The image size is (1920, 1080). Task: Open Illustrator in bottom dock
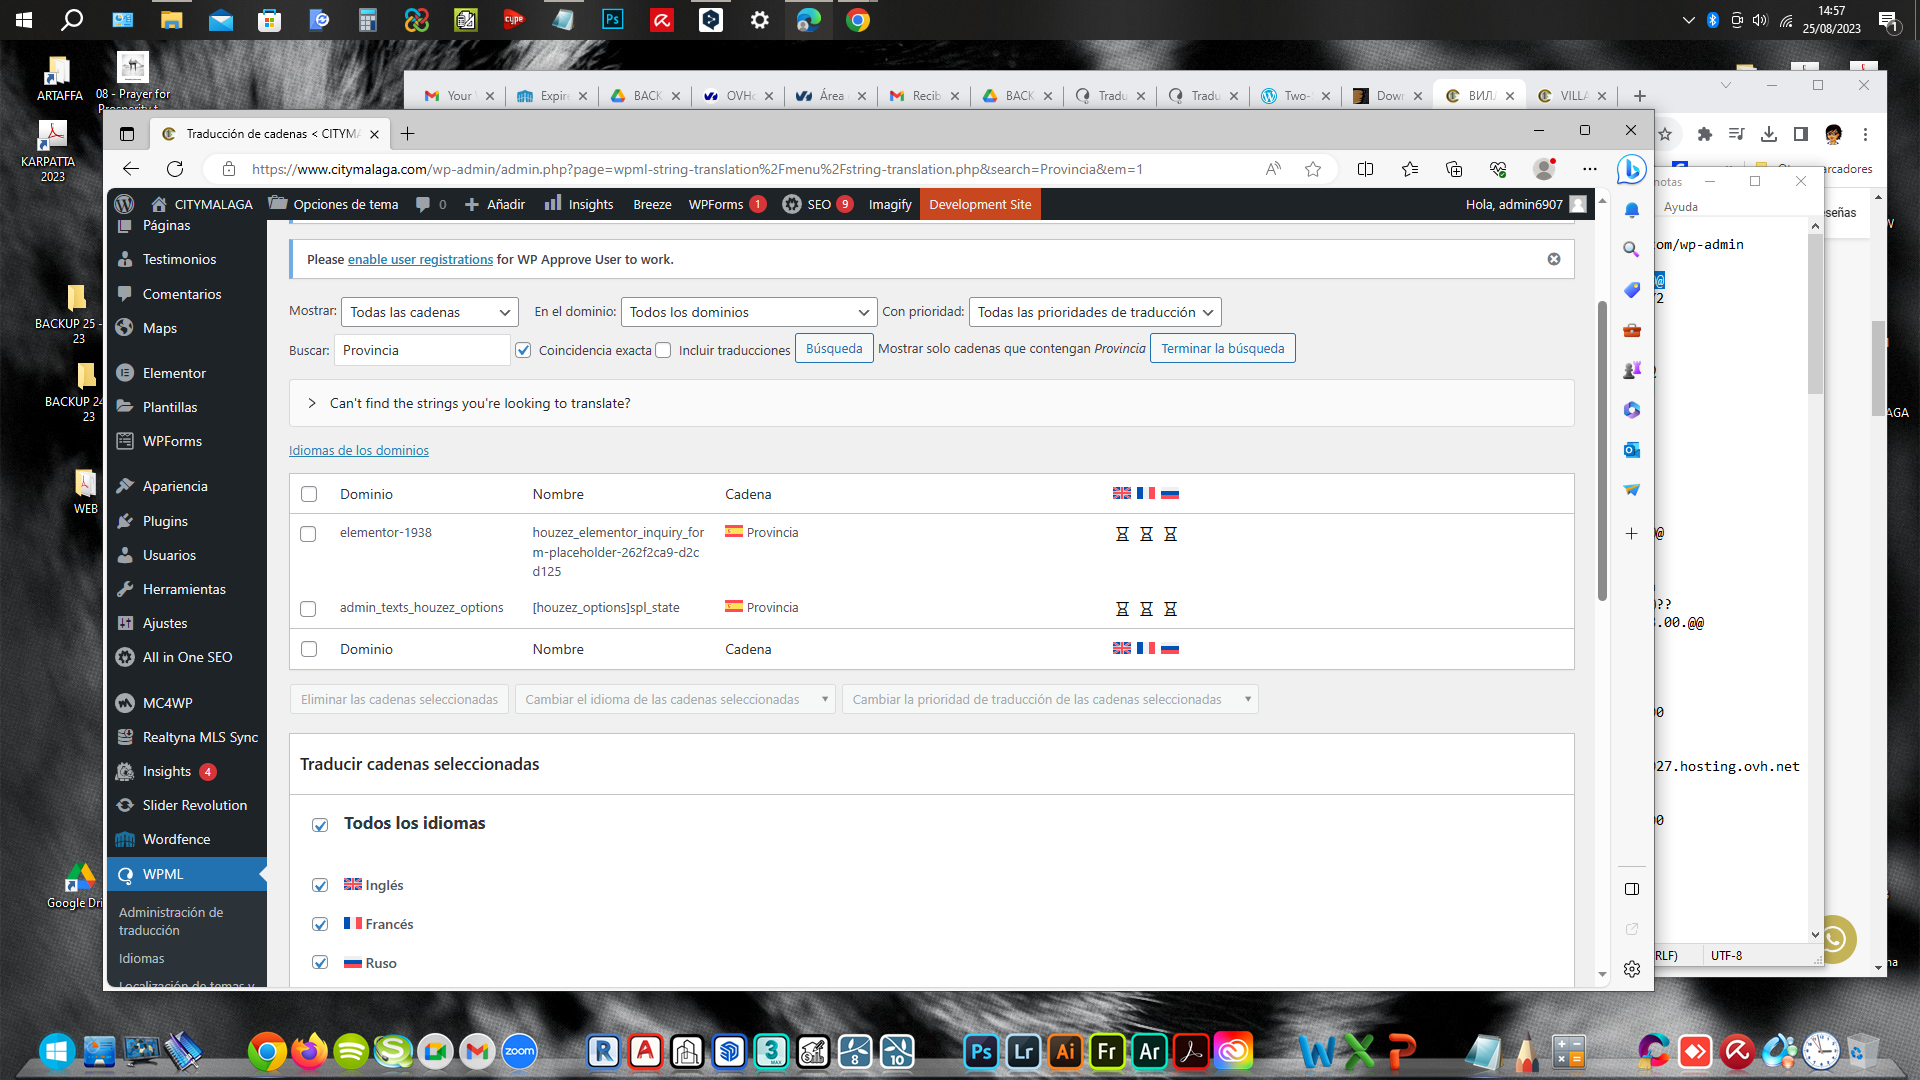(1065, 1051)
